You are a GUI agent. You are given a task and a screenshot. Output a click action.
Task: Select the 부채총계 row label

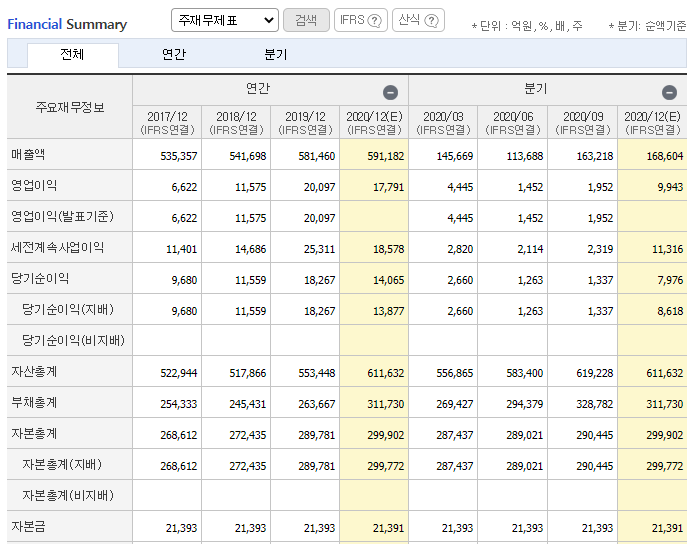pyautogui.click(x=34, y=402)
